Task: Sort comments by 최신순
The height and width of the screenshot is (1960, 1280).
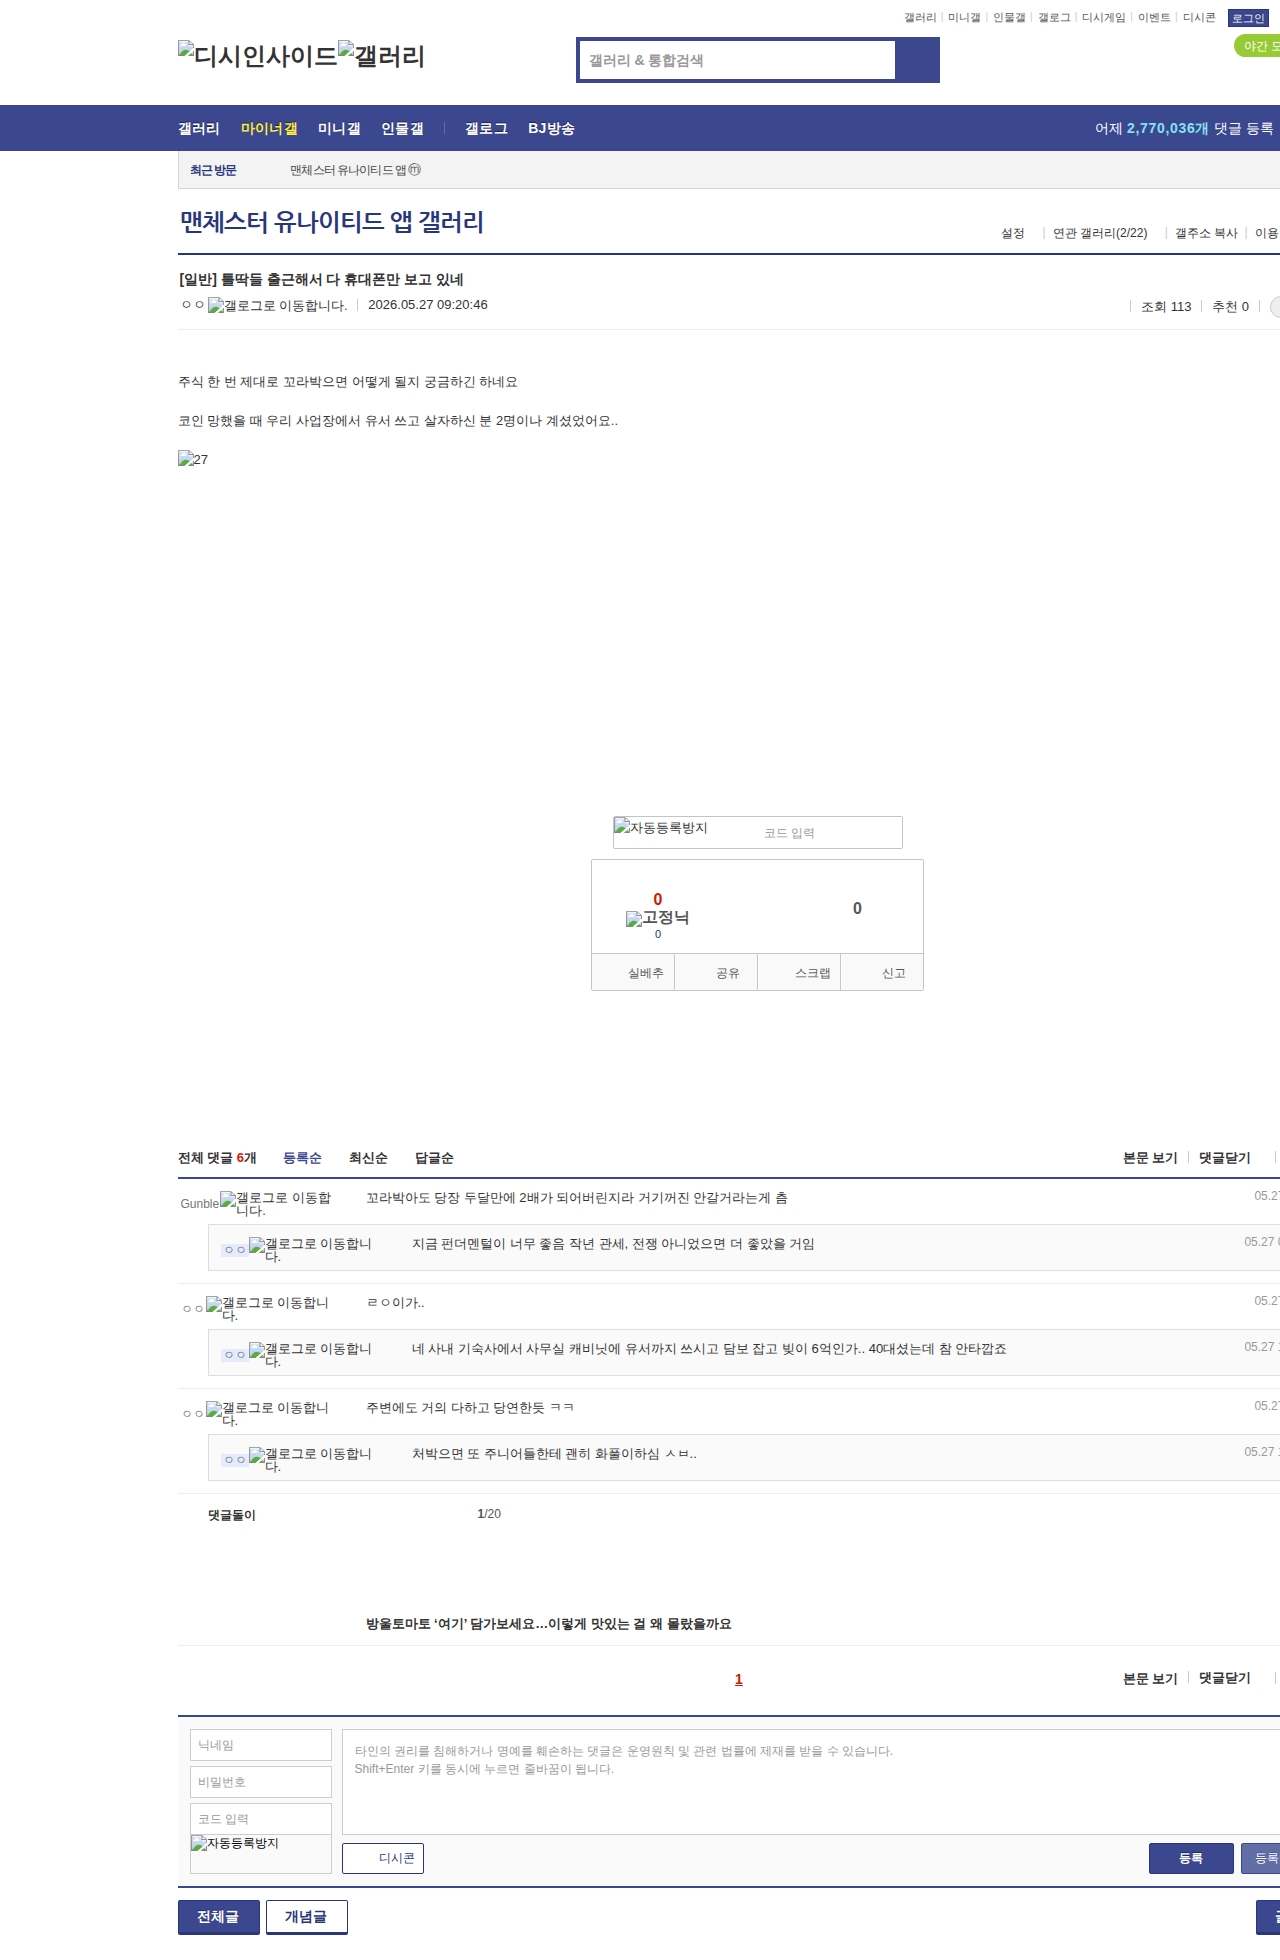Action: coord(368,1158)
